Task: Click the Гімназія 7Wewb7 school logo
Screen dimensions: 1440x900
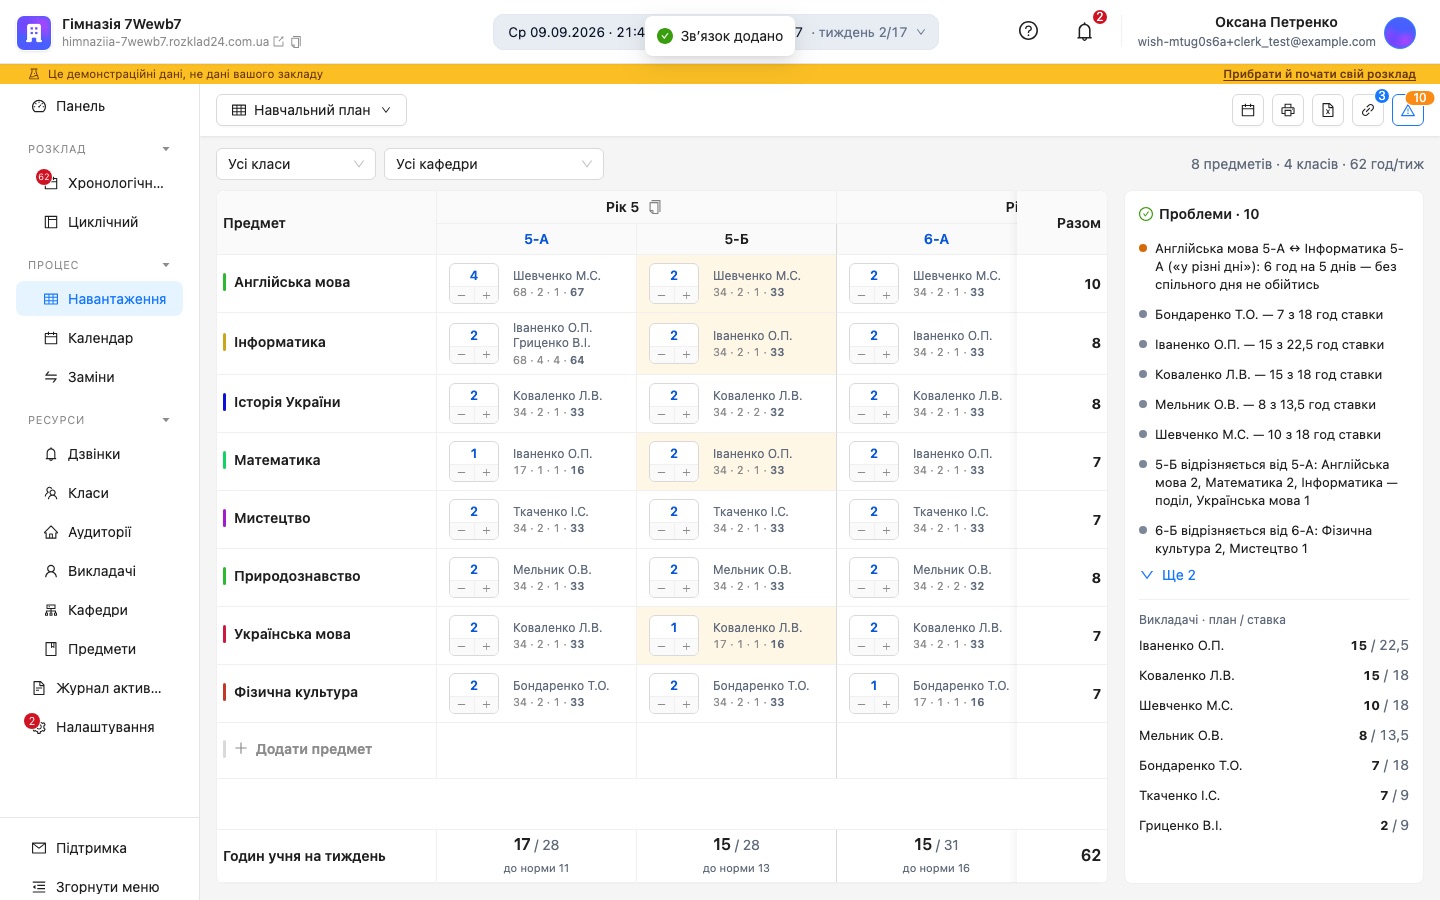Action: [34, 32]
